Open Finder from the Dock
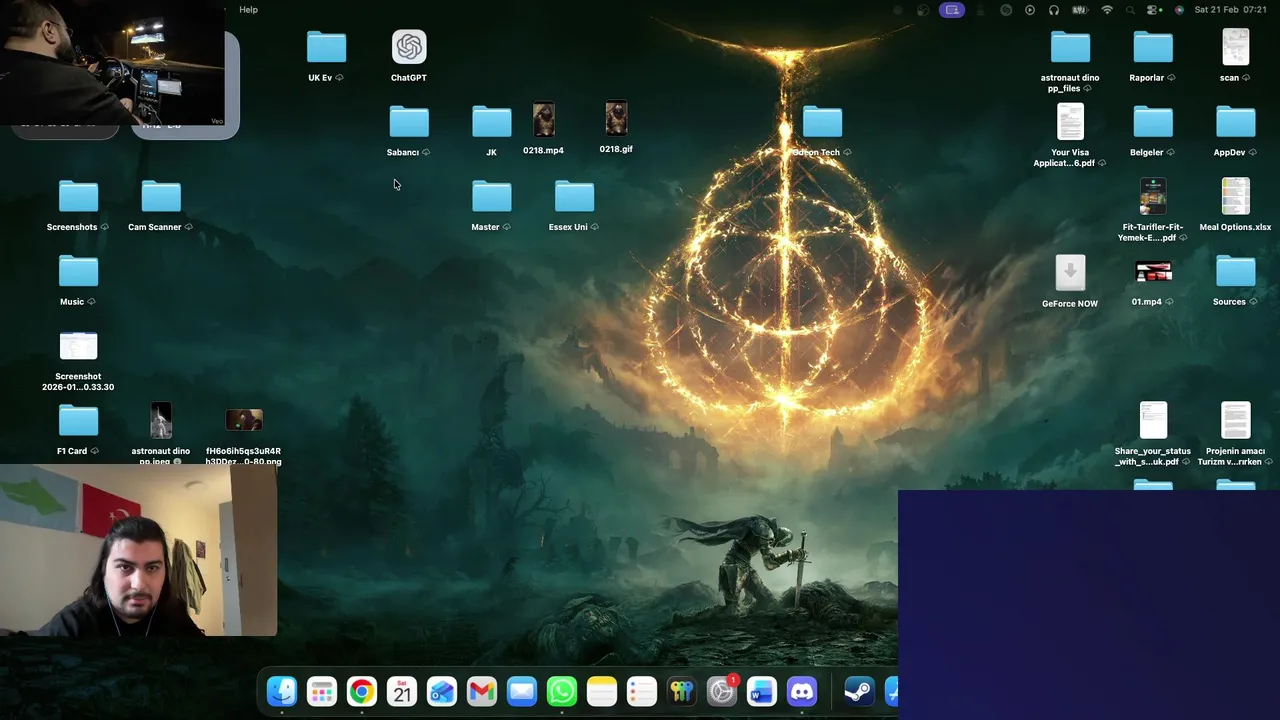1280x720 pixels. 282,691
